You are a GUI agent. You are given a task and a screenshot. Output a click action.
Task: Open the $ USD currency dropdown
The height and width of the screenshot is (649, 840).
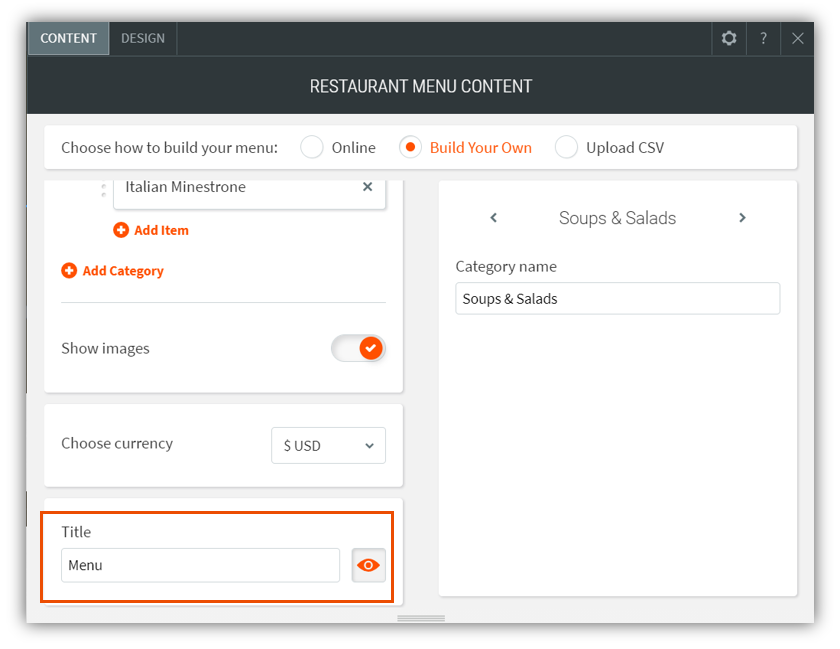click(328, 445)
